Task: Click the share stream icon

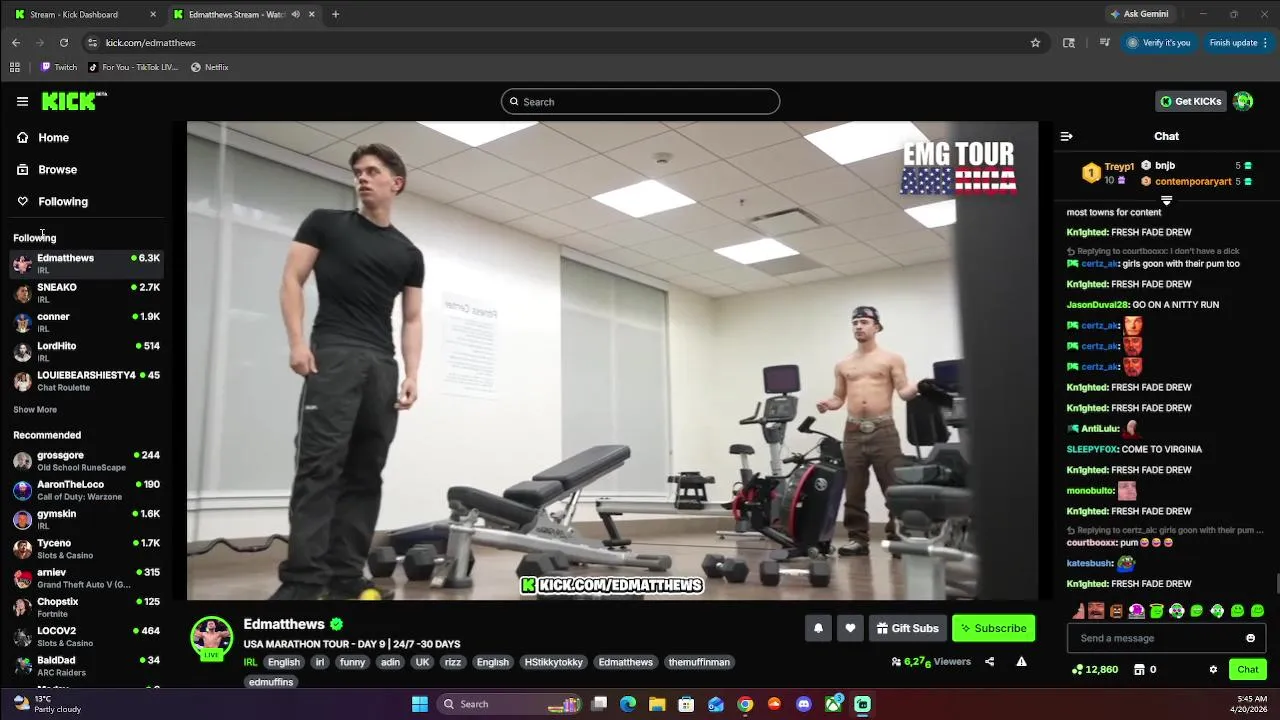Action: [x=989, y=662]
